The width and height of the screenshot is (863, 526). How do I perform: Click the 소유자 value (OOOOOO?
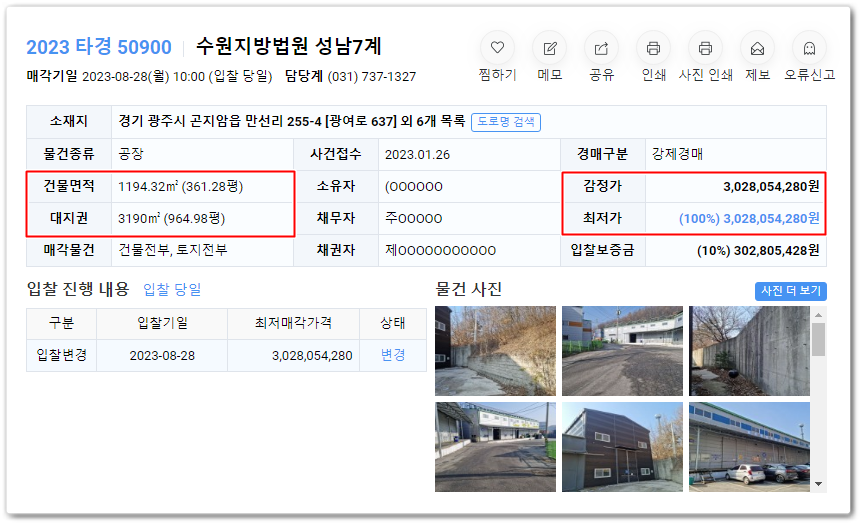pyautogui.click(x=414, y=187)
